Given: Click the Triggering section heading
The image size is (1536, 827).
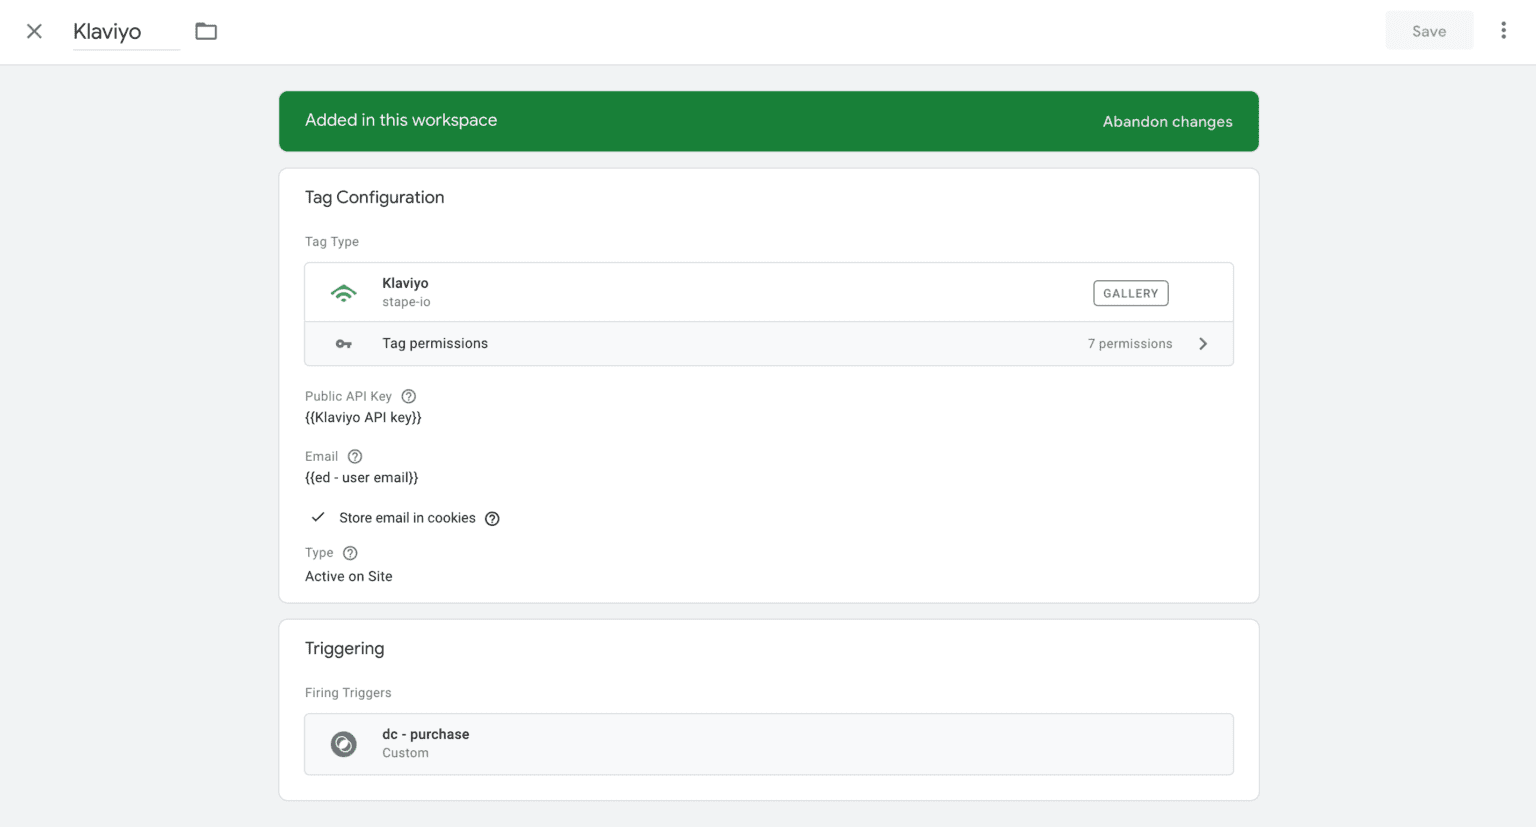Looking at the screenshot, I should 345,649.
